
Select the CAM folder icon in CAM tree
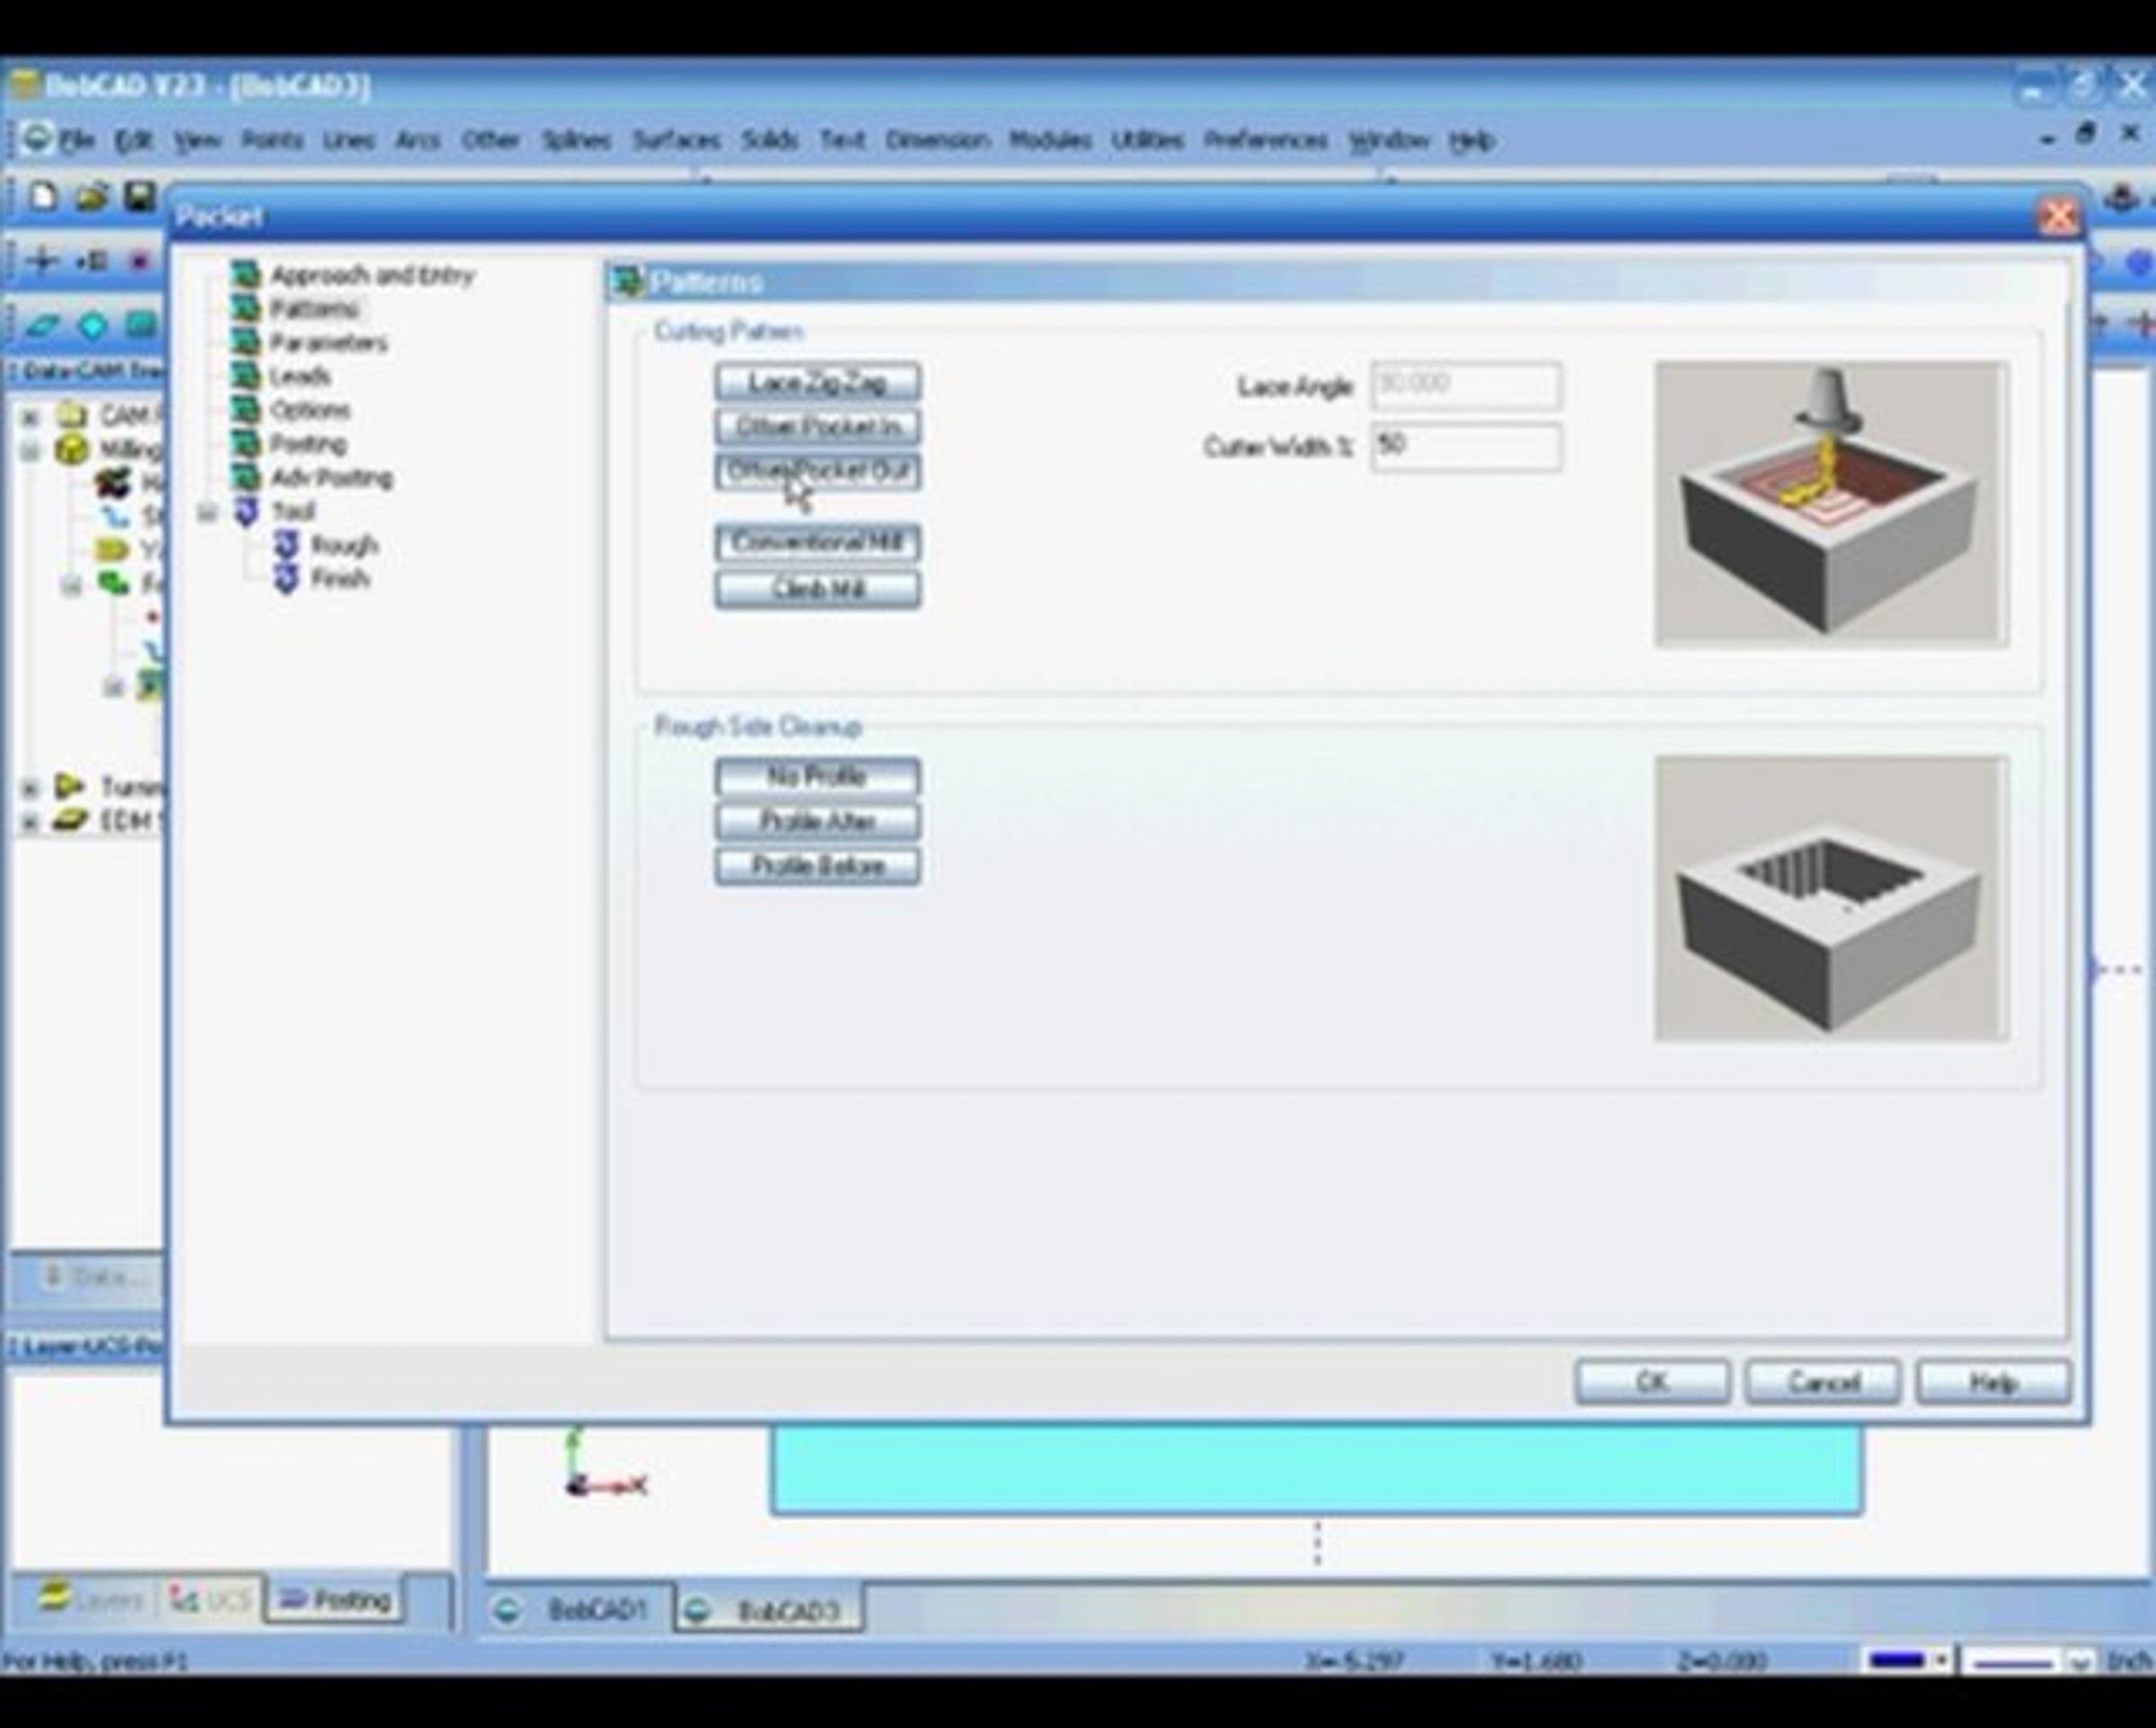(71, 414)
